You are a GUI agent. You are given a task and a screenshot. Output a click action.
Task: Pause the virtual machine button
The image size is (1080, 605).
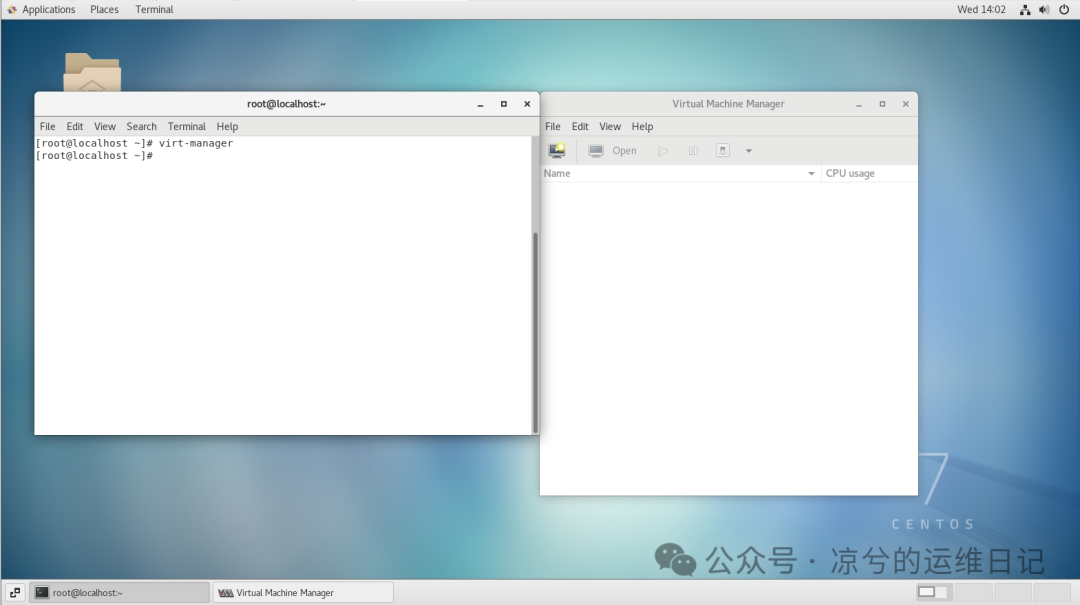[x=693, y=150]
